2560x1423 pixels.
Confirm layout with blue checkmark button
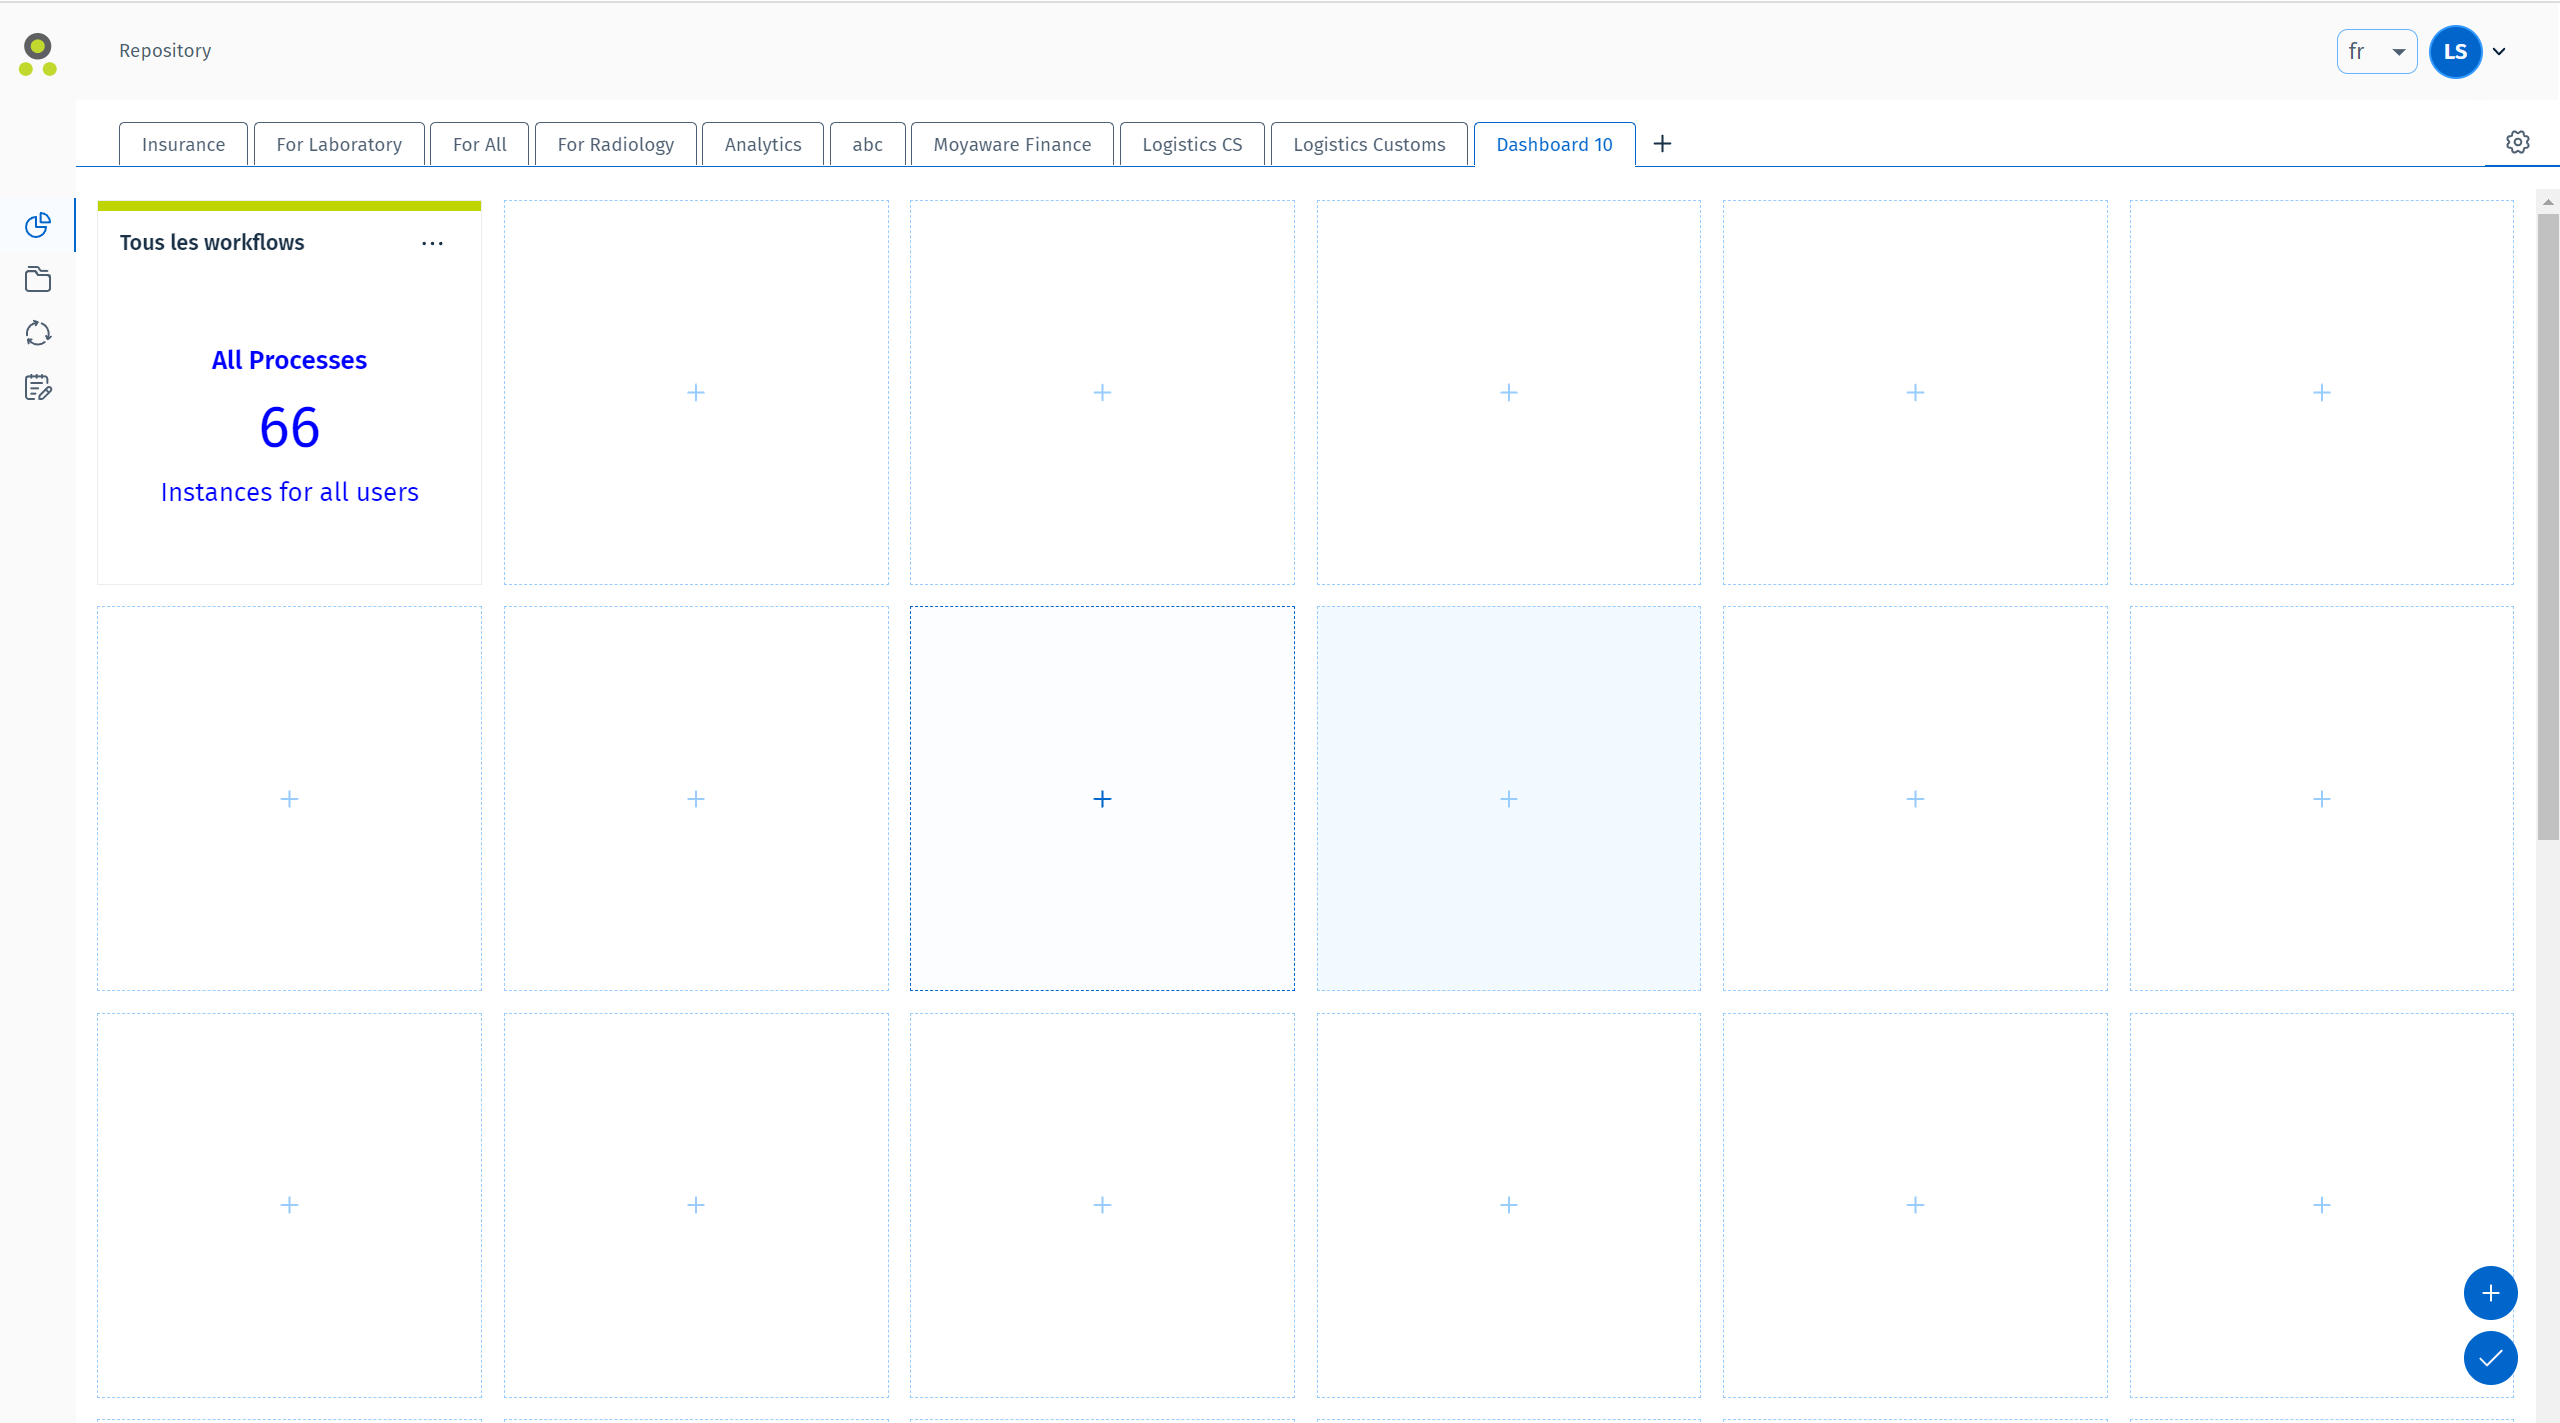(x=2490, y=1358)
